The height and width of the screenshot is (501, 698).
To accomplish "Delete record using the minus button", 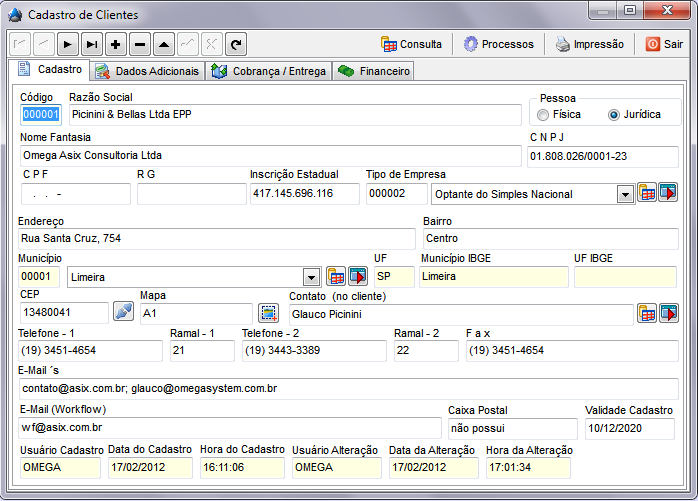I will (x=140, y=44).
